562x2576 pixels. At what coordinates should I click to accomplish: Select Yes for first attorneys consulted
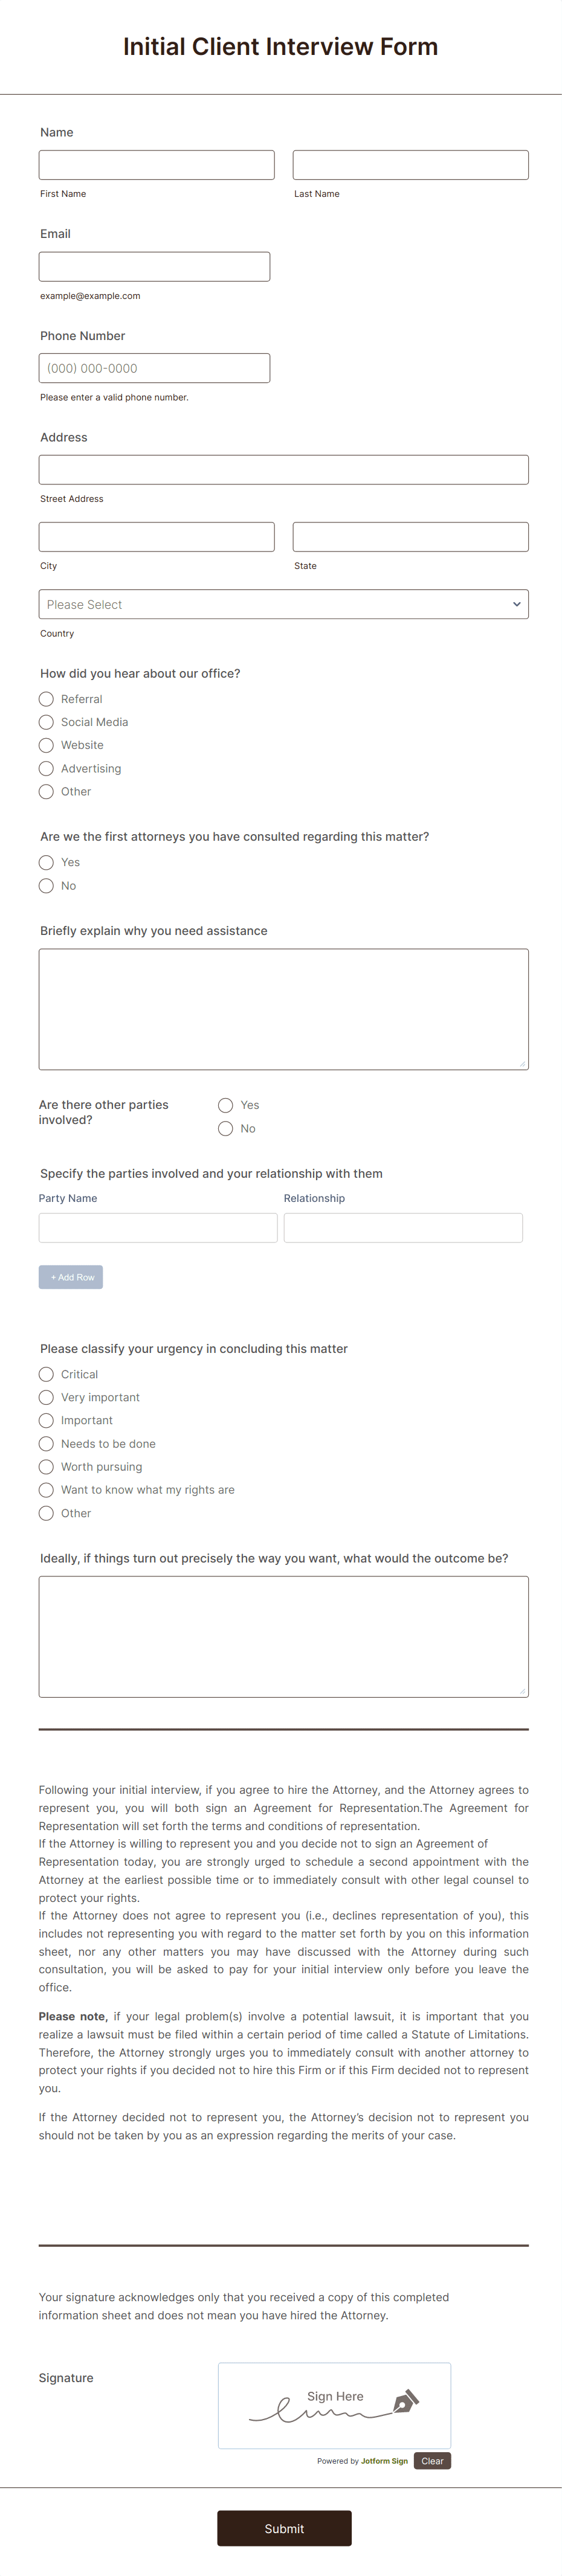[46, 862]
